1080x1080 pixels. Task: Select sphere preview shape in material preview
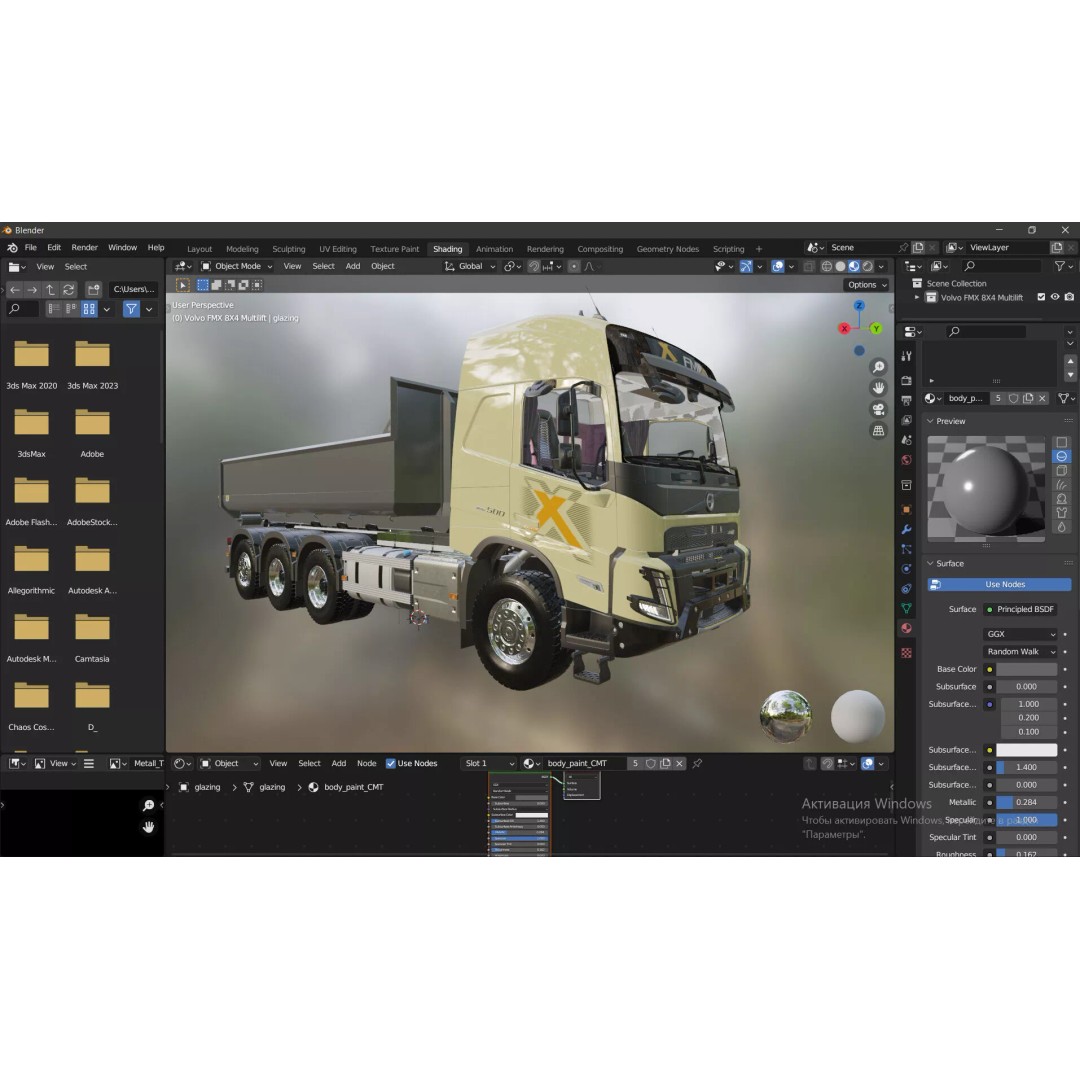click(x=1061, y=457)
